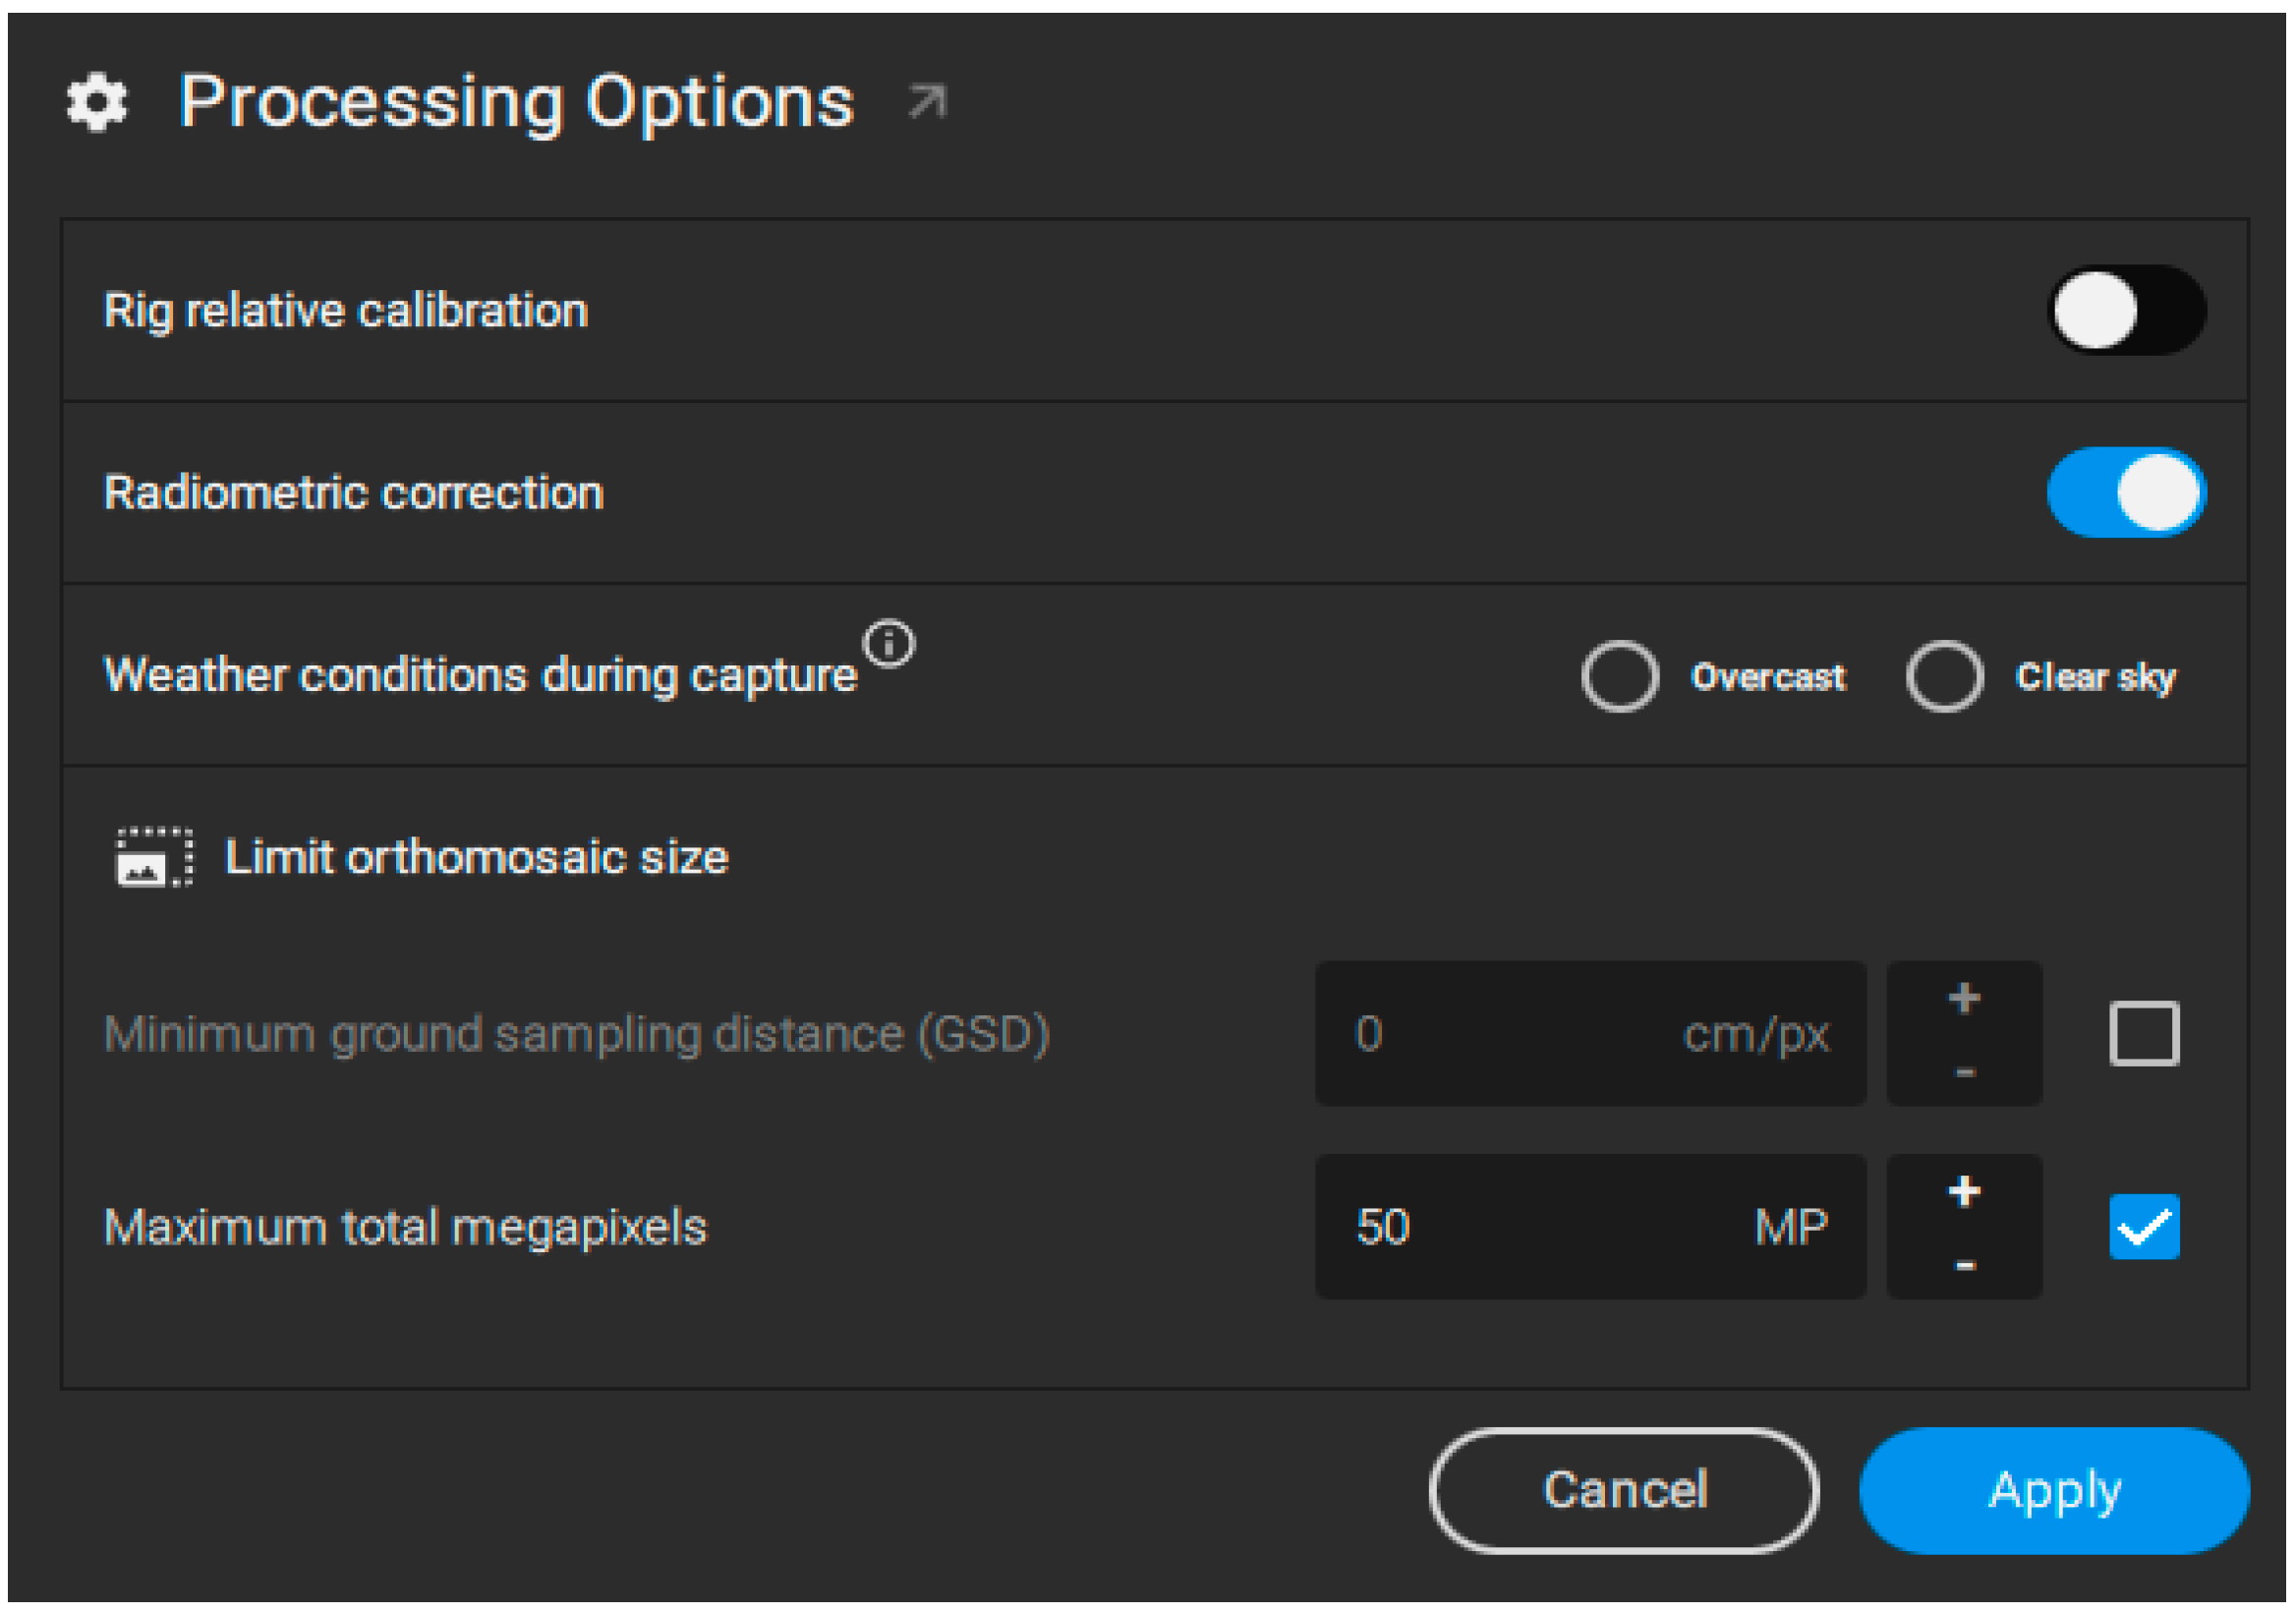Uncheck Maximum total megapixels checkbox
Image resolution: width=2296 pixels, height=1613 pixels.
pyautogui.click(x=2144, y=1227)
